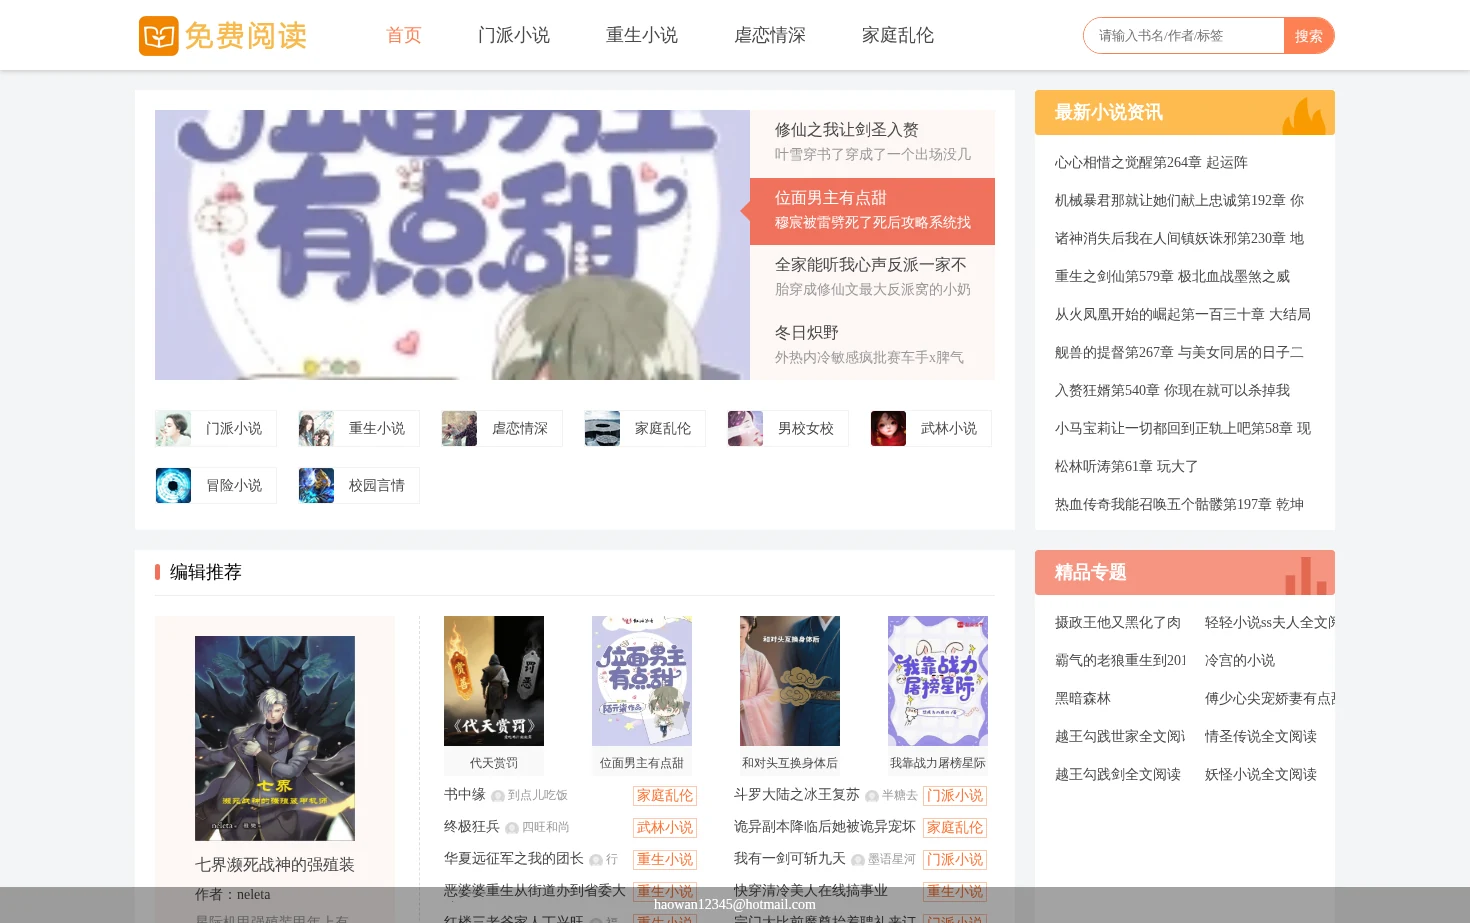The width and height of the screenshot is (1470, 923).
Task: Open 松林听涛第61章 玩大了 link
Action: coord(1126,466)
